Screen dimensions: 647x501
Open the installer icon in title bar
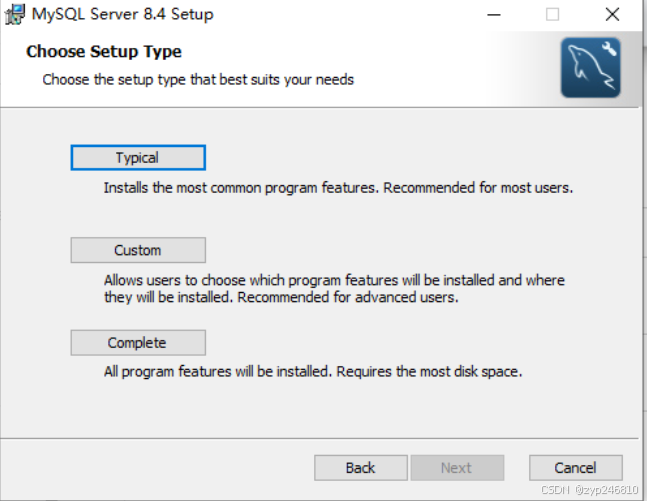click(x=15, y=14)
